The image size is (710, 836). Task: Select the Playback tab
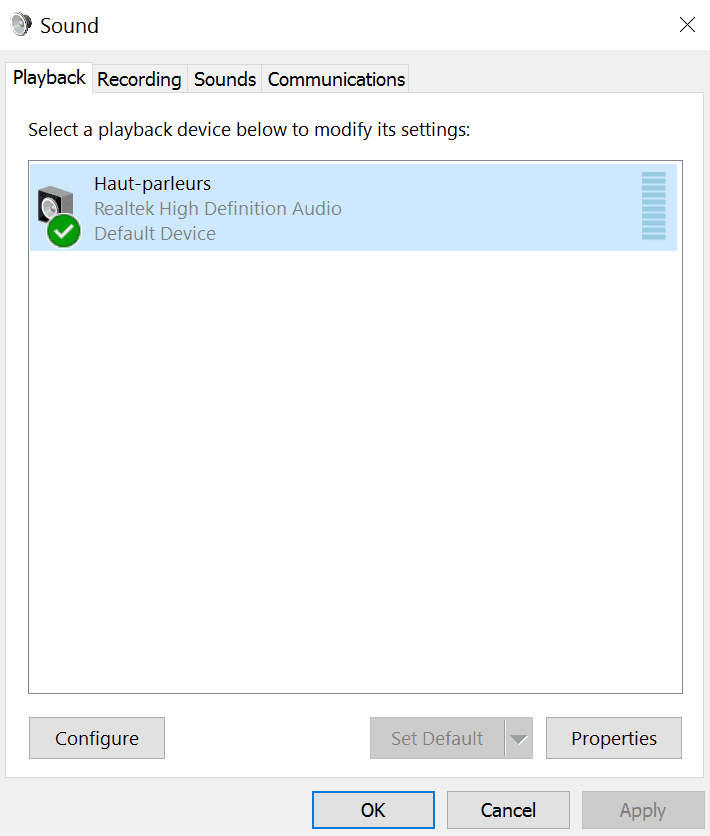click(48, 77)
